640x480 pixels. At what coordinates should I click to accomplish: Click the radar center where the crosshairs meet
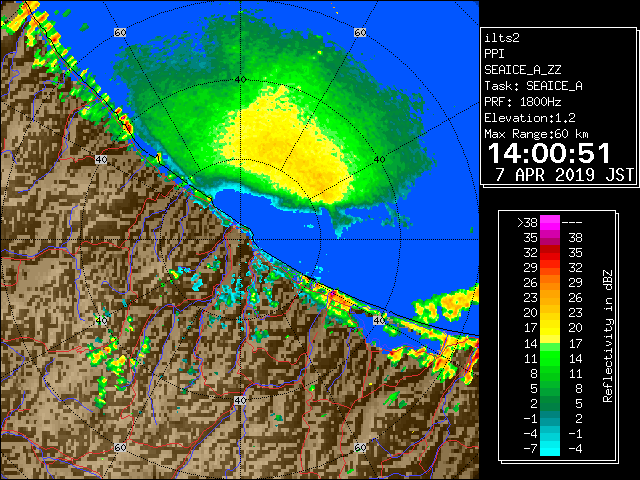240,240
